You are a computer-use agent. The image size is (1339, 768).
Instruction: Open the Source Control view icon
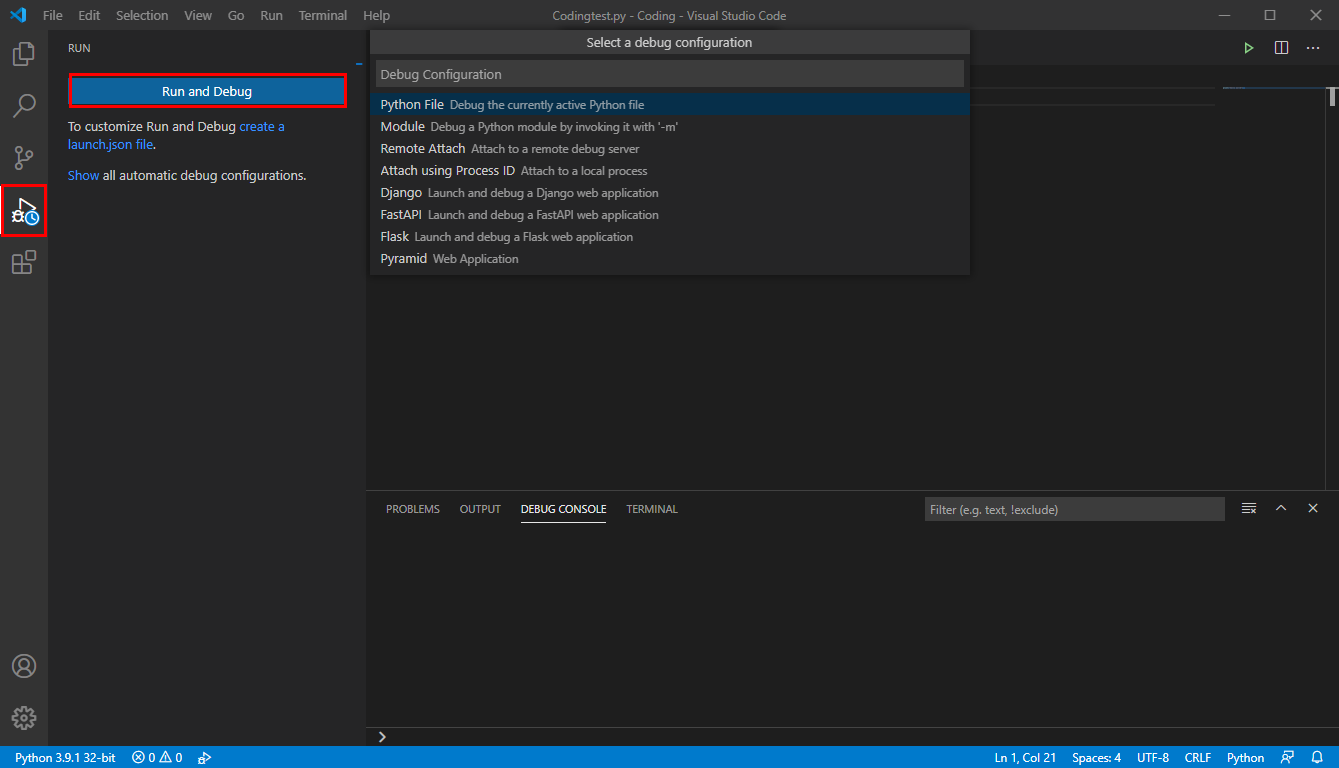[24, 157]
